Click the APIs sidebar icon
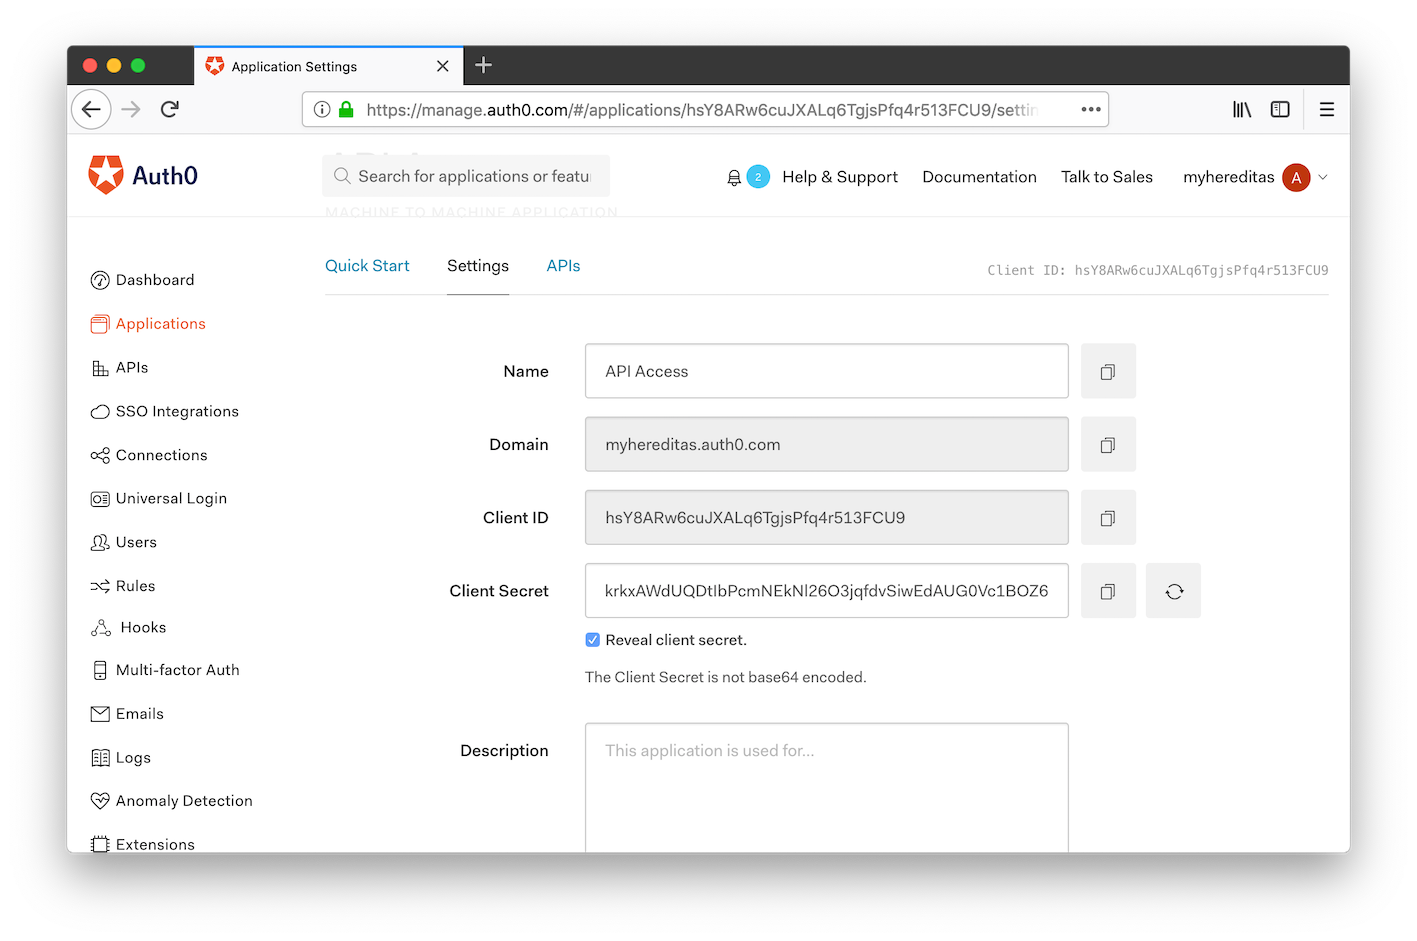This screenshot has height=941, width=1417. [x=100, y=368]
